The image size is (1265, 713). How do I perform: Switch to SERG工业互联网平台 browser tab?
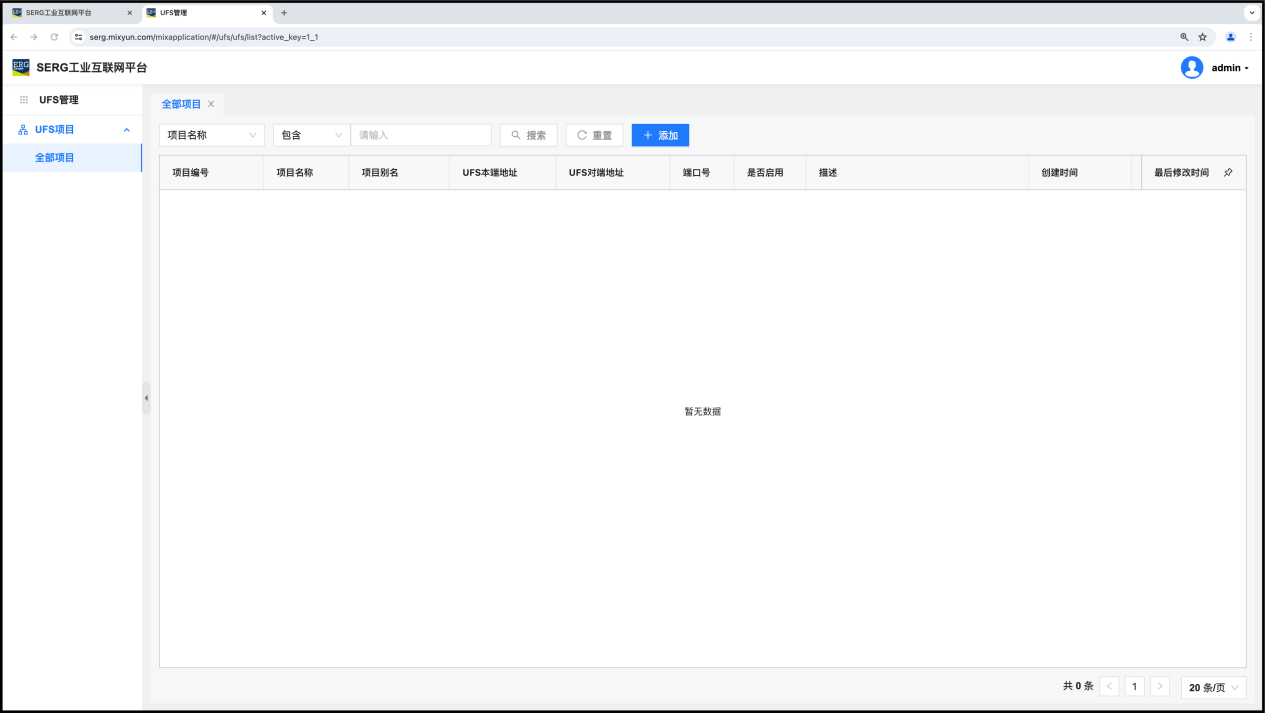point(66,13)
